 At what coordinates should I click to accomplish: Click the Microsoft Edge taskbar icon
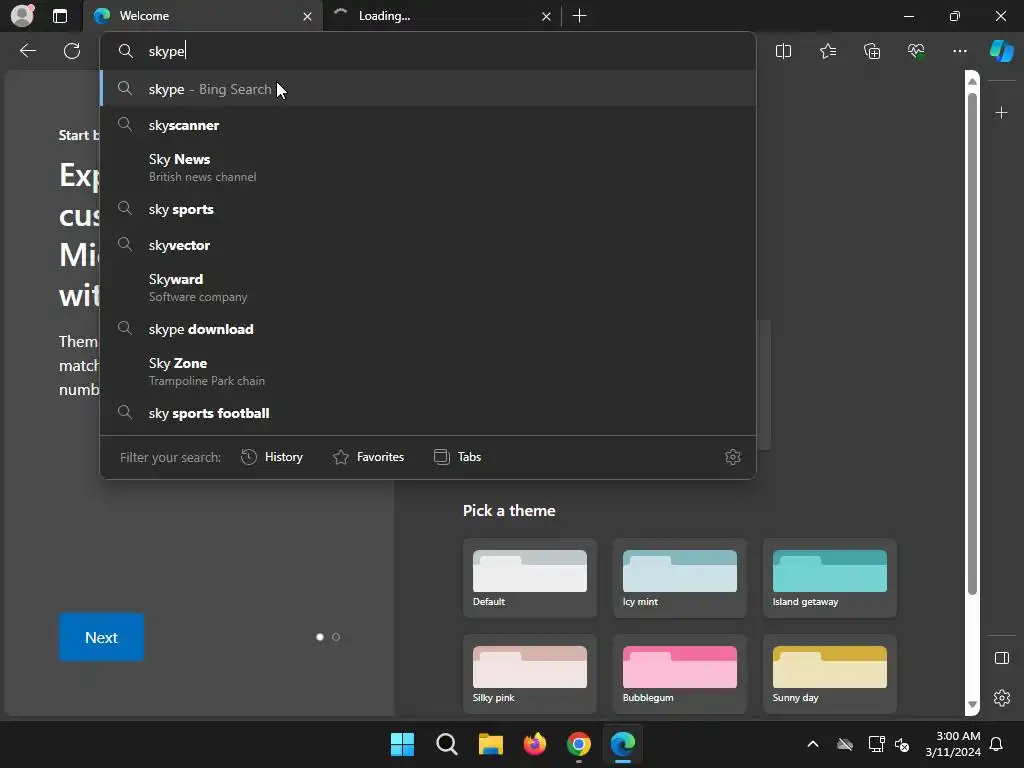(623, 744)
